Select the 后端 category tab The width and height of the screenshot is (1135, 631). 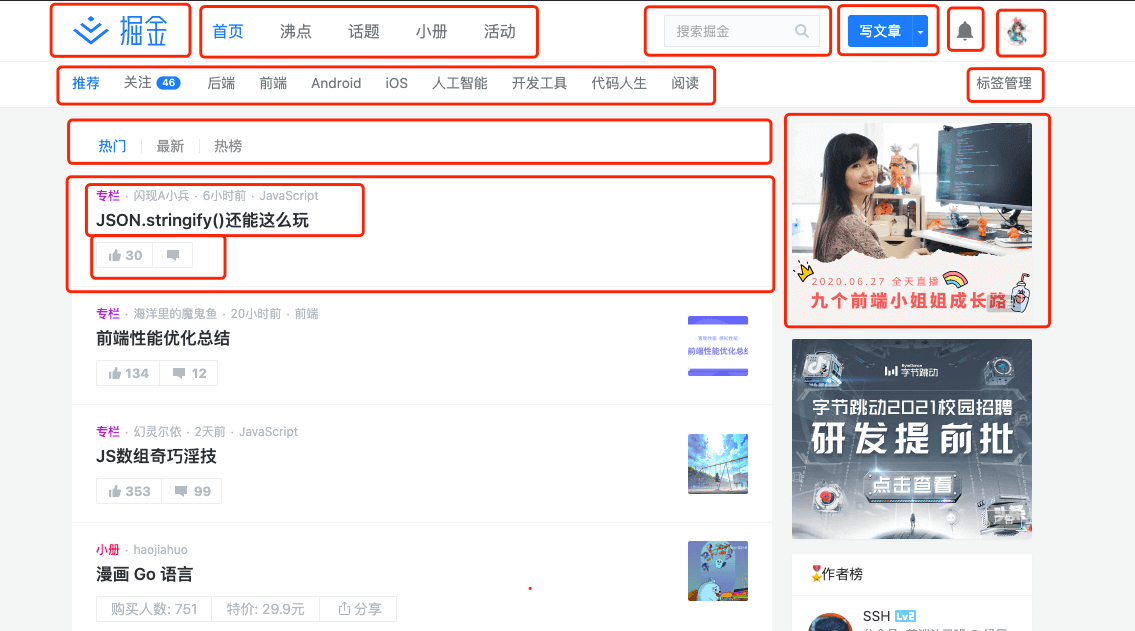coord(221,83)
